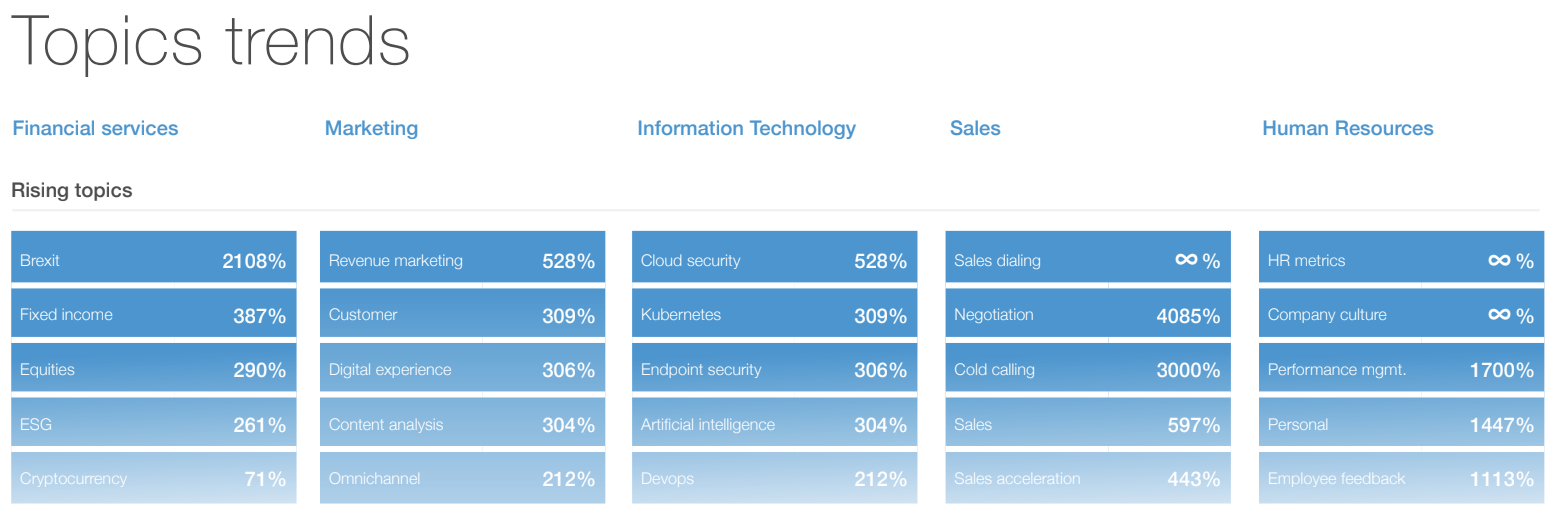Go to the Sales category heading
The width and height of the screenshot is (1560, 524).
coord(975,129)
